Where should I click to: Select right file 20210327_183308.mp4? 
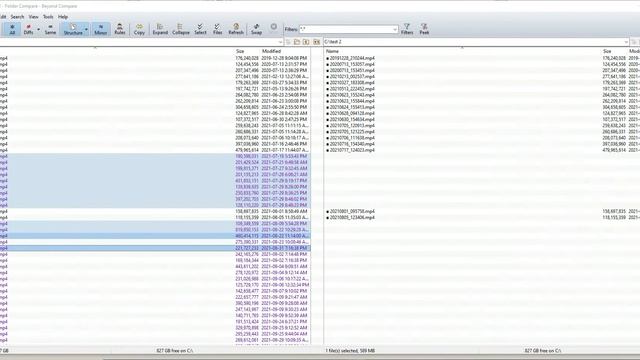(x=352, y=82)
